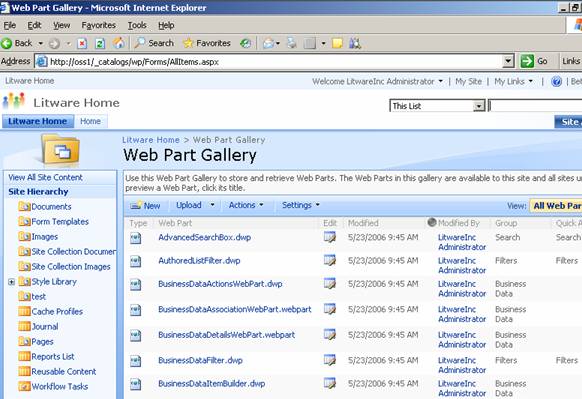Click the Stop loading icon

pos(82,43)
